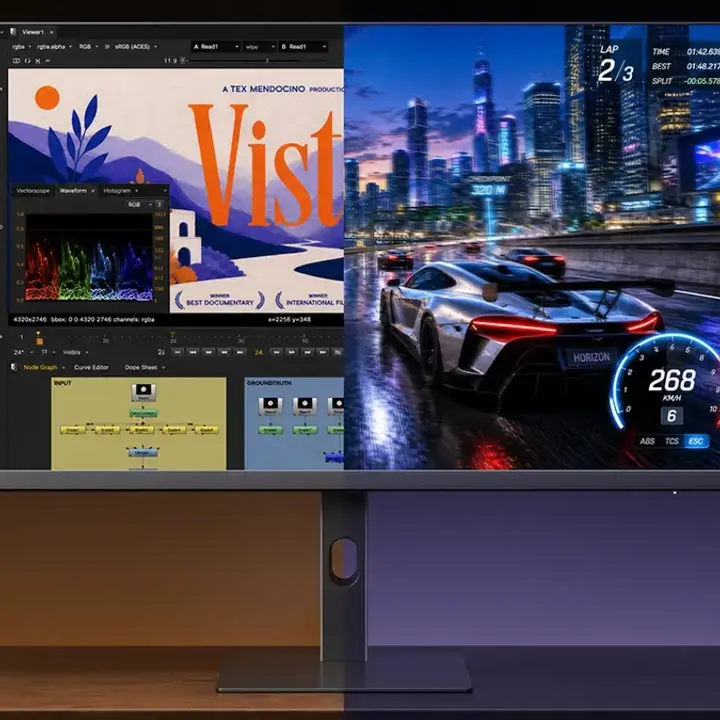Open the scope panel options arrow

(165, 191)
